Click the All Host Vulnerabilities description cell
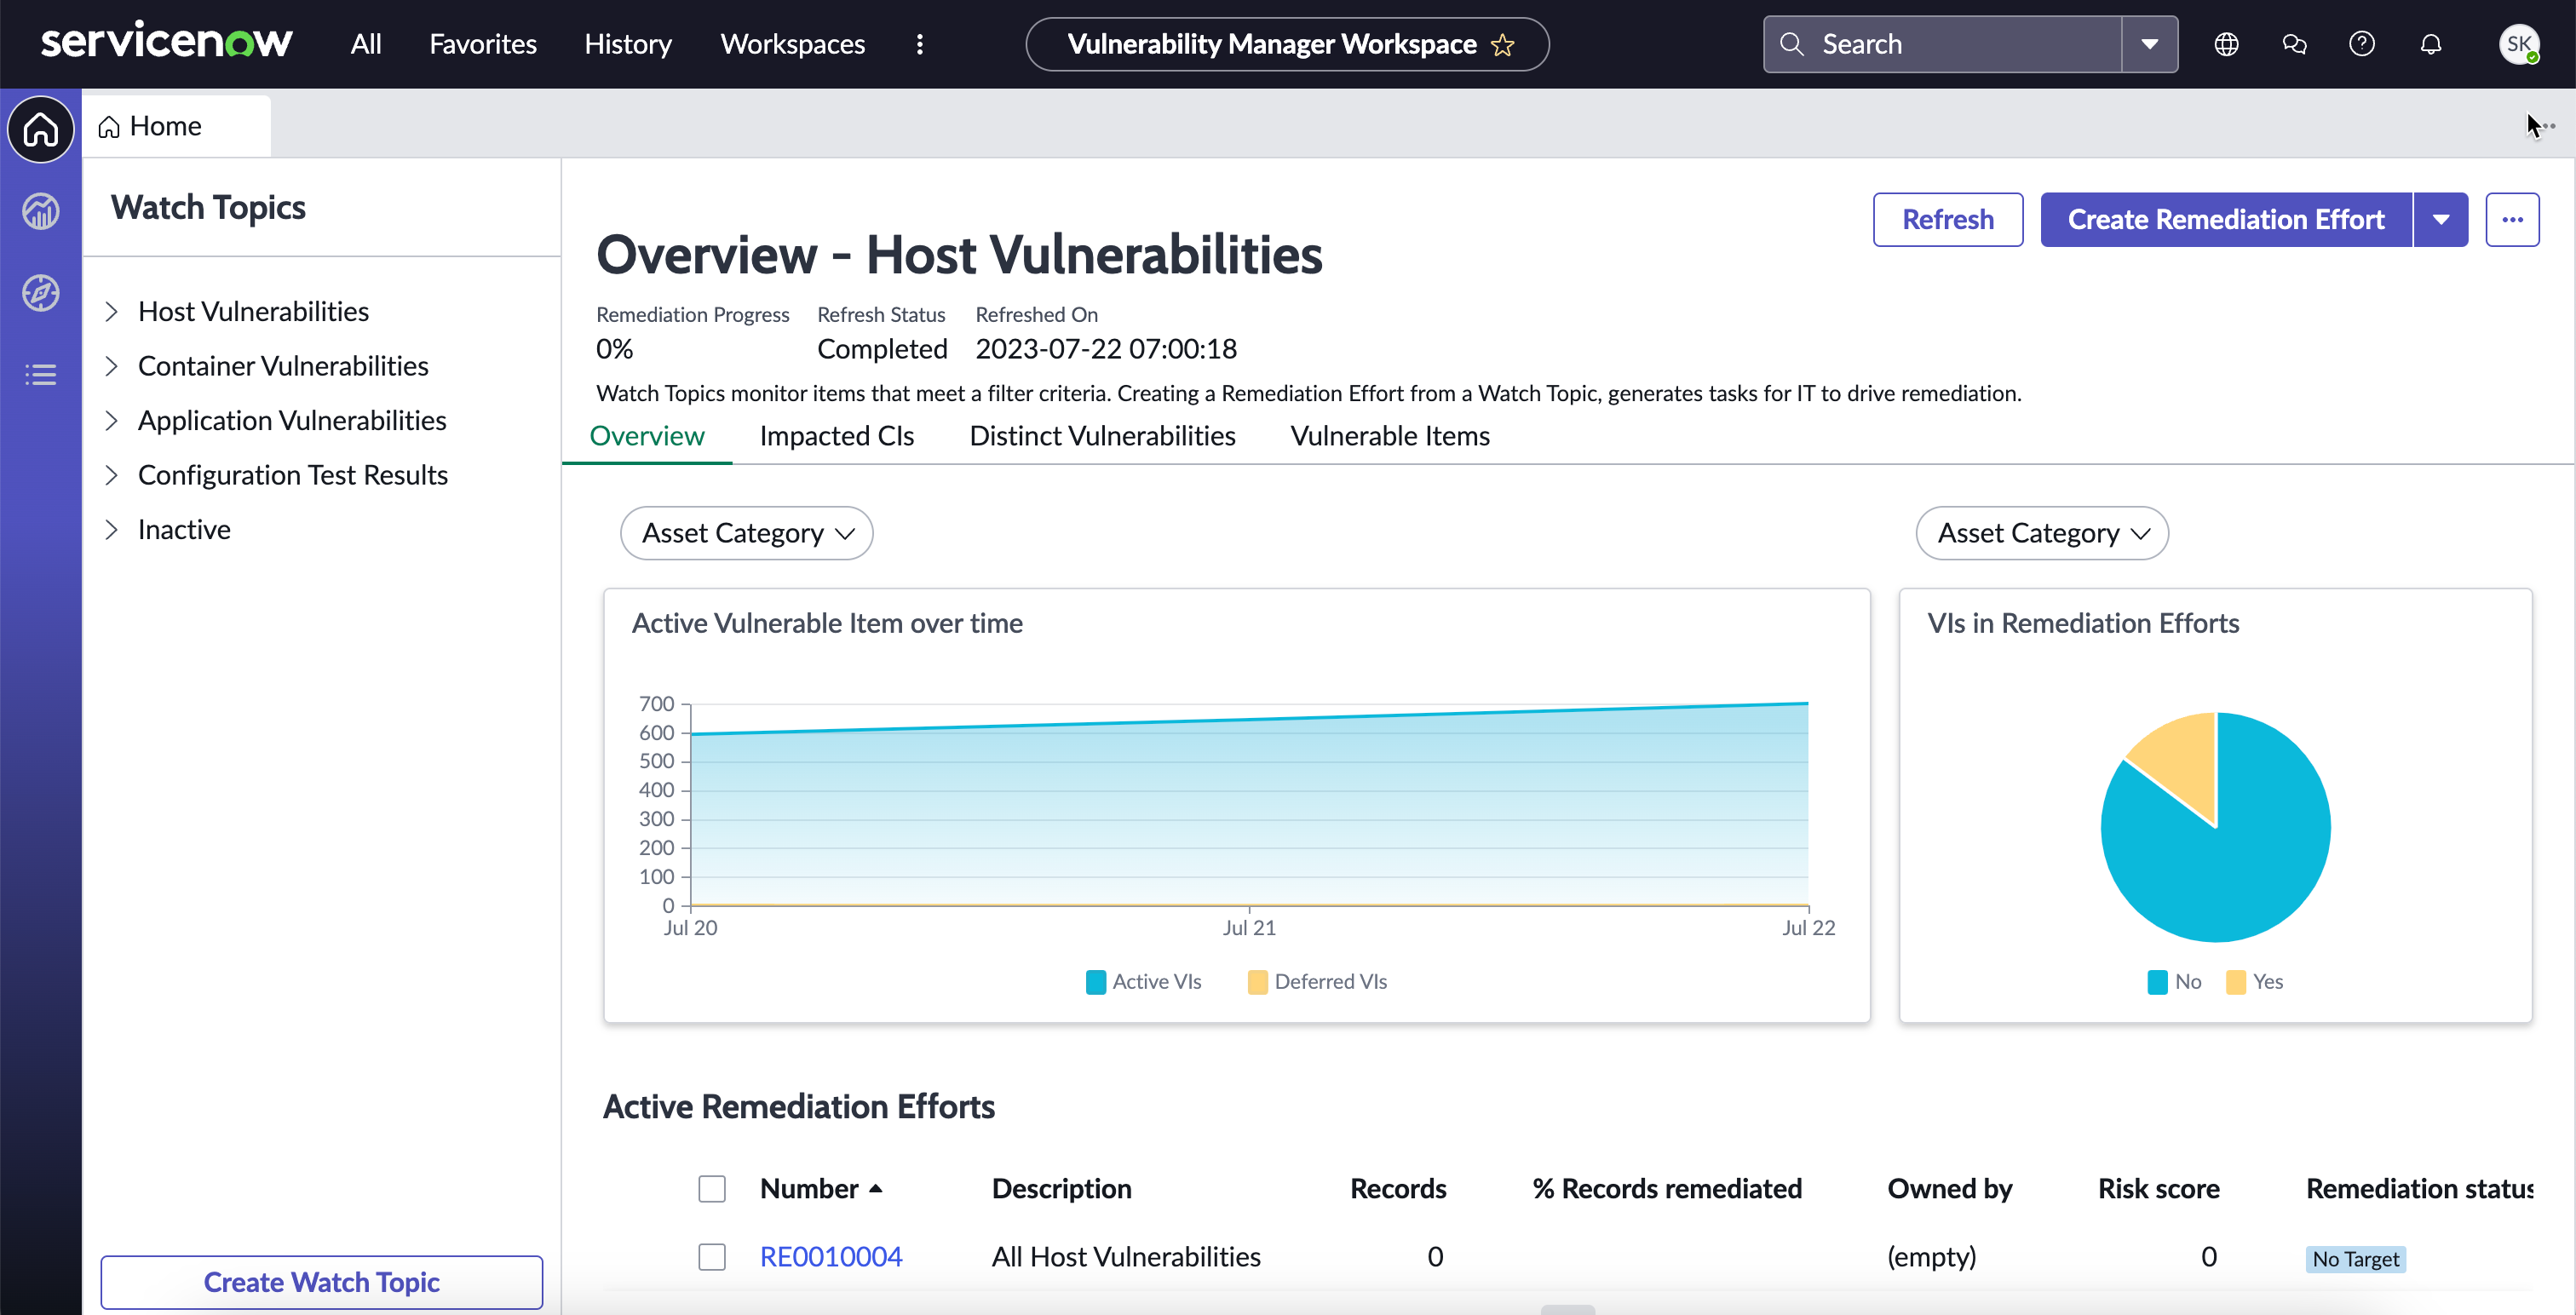2576x1315 pixels. (x=1126, y=1257)
